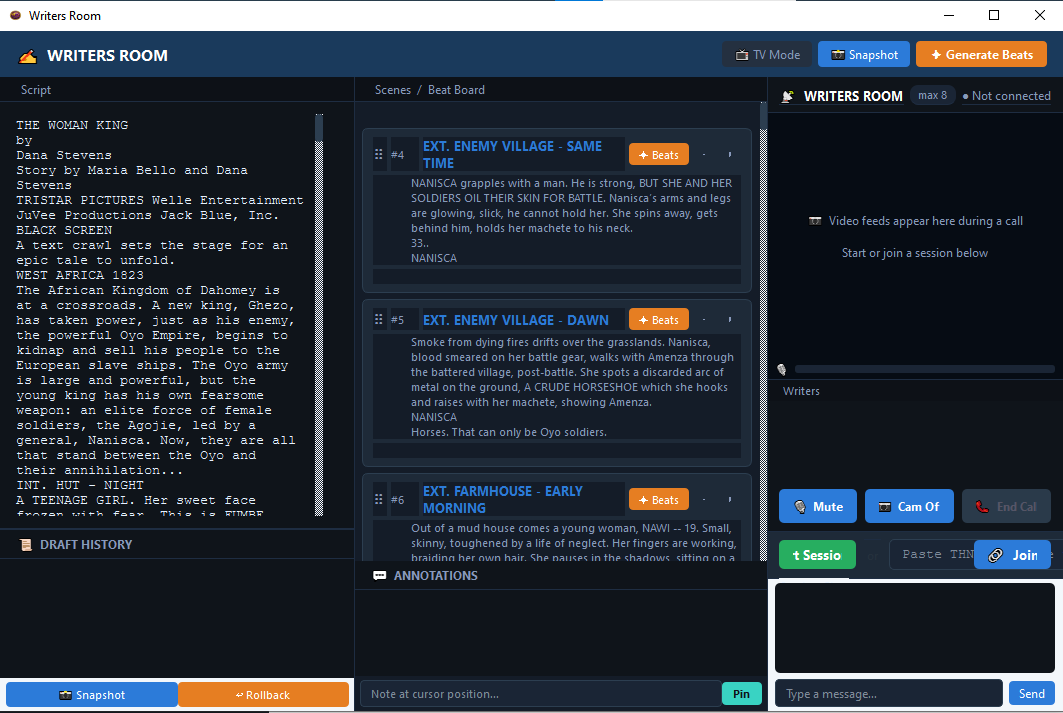The height and width of the screenshot is (713, 1063).
Task: Click Snapshot under Draft History
Action: pyautogui.click(x=92, y=695)
